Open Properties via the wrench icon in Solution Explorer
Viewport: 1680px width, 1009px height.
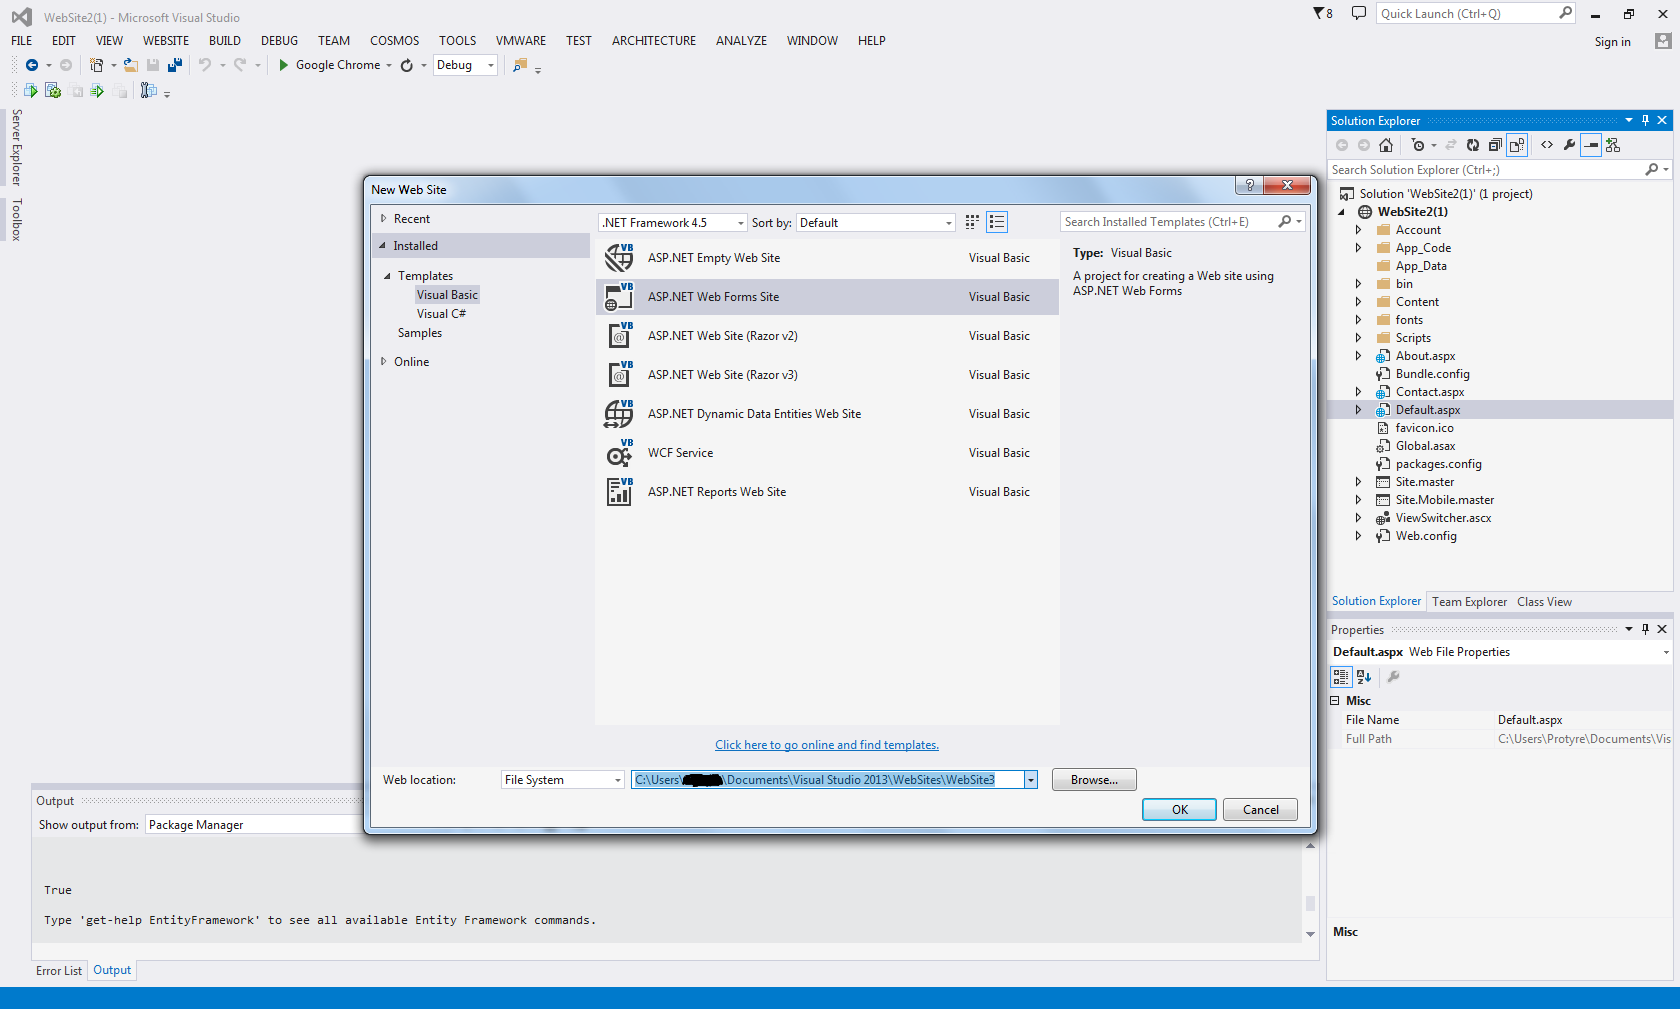1570,145
